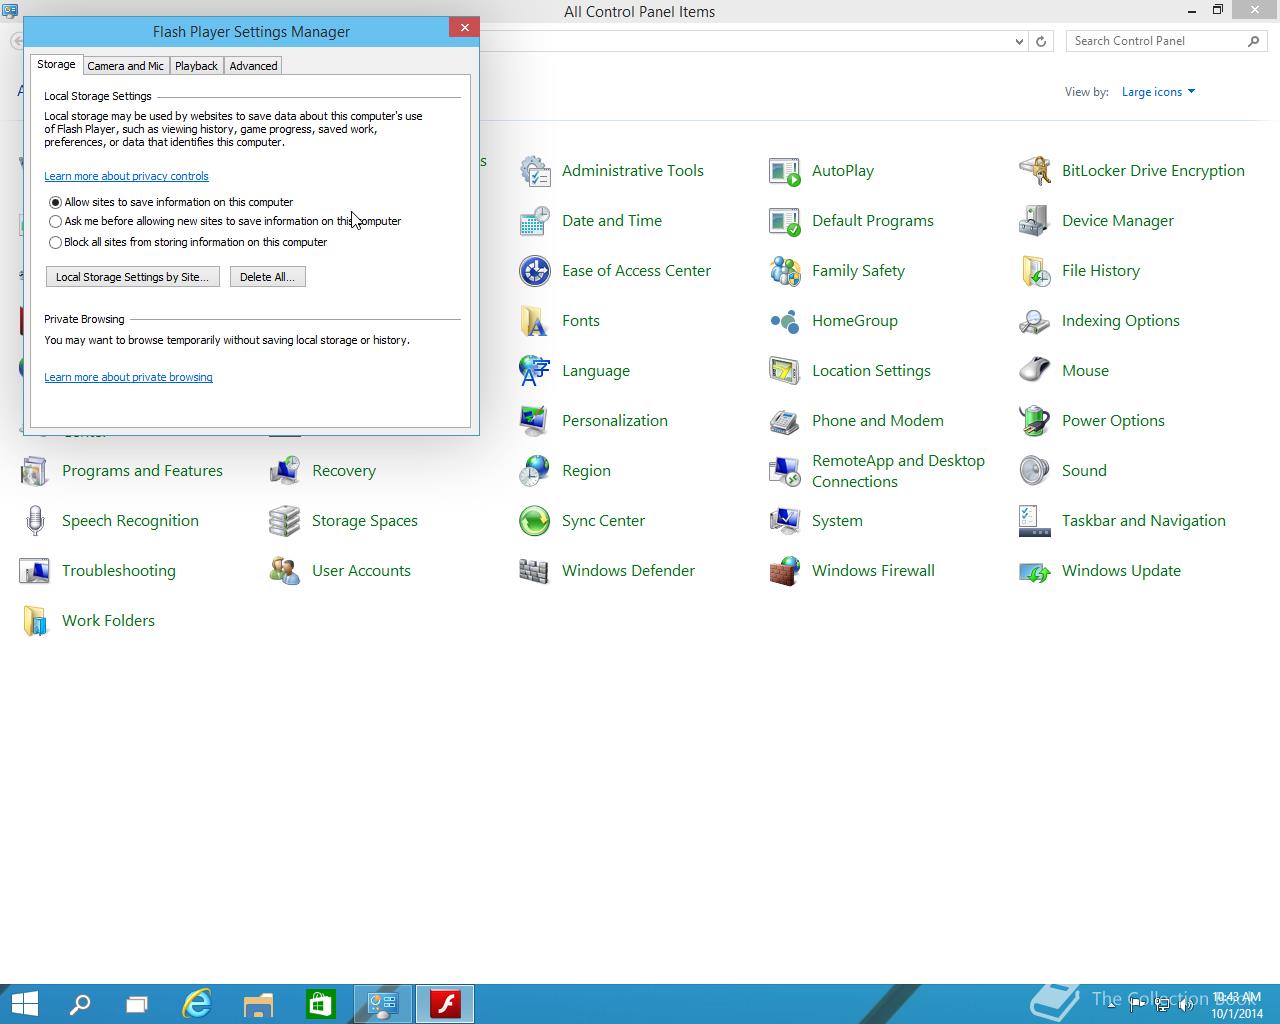
Task: Open the Storage Spaces icon
Action: [x=285, y=521]
